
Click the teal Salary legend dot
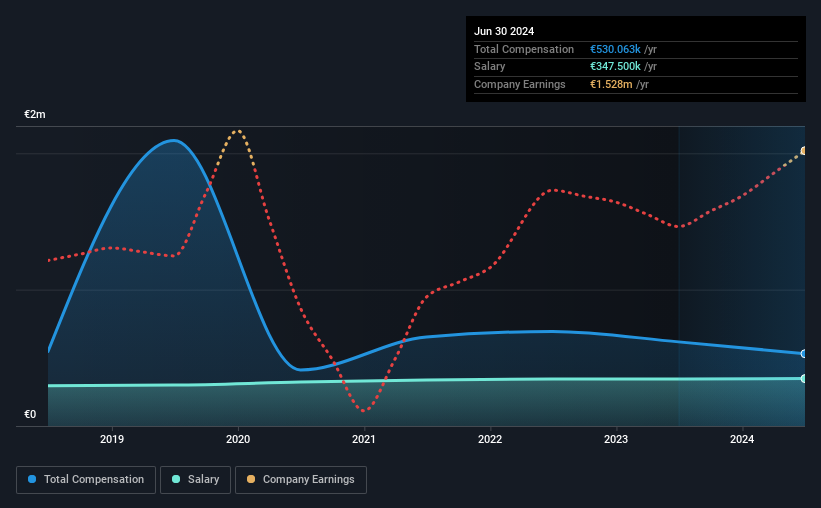[176, 479]
